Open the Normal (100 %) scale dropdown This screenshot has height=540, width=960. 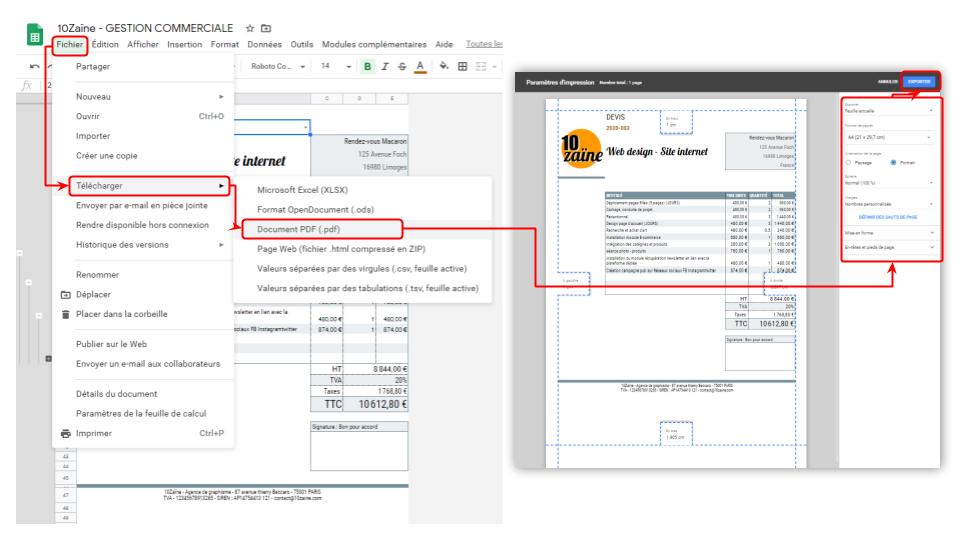pyautogui.click(x=888, y=182)
